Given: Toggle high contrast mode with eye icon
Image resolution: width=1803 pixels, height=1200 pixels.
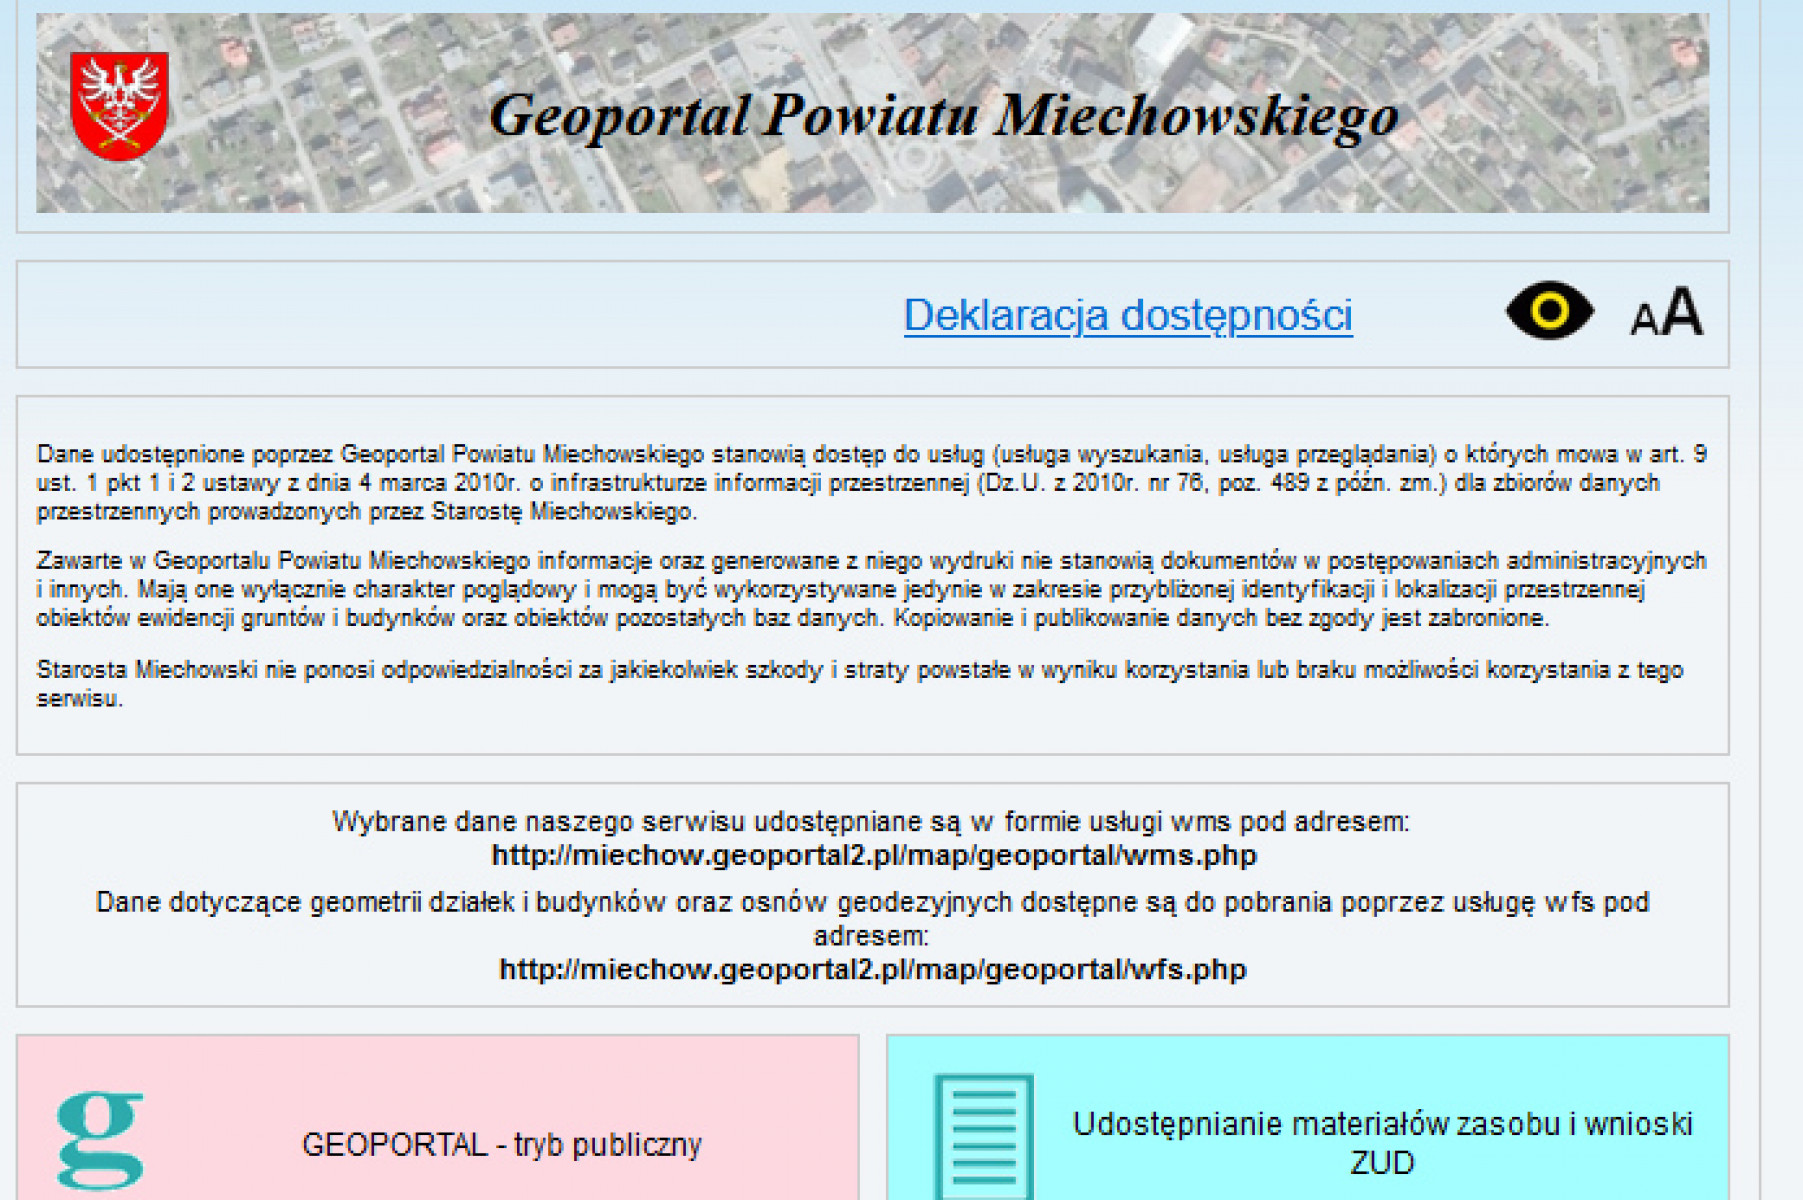Looking at the screenshot, I should (x=1549, y=311).
